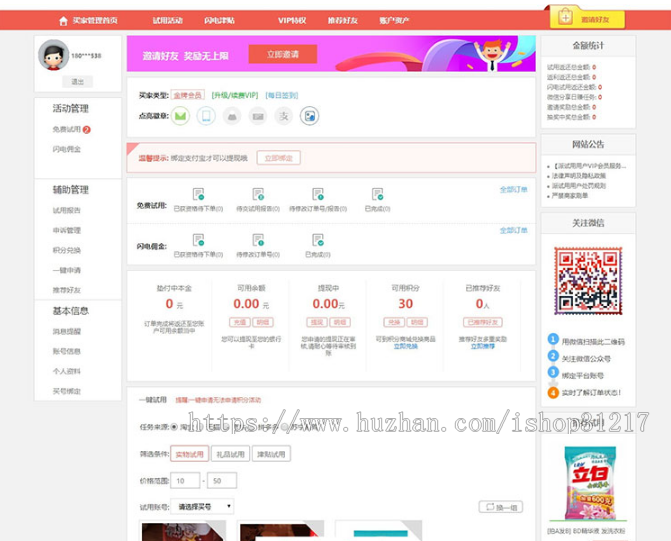Open 待交试用报告 order icon
Screen dimensions: 671x541
pos(258,194)
